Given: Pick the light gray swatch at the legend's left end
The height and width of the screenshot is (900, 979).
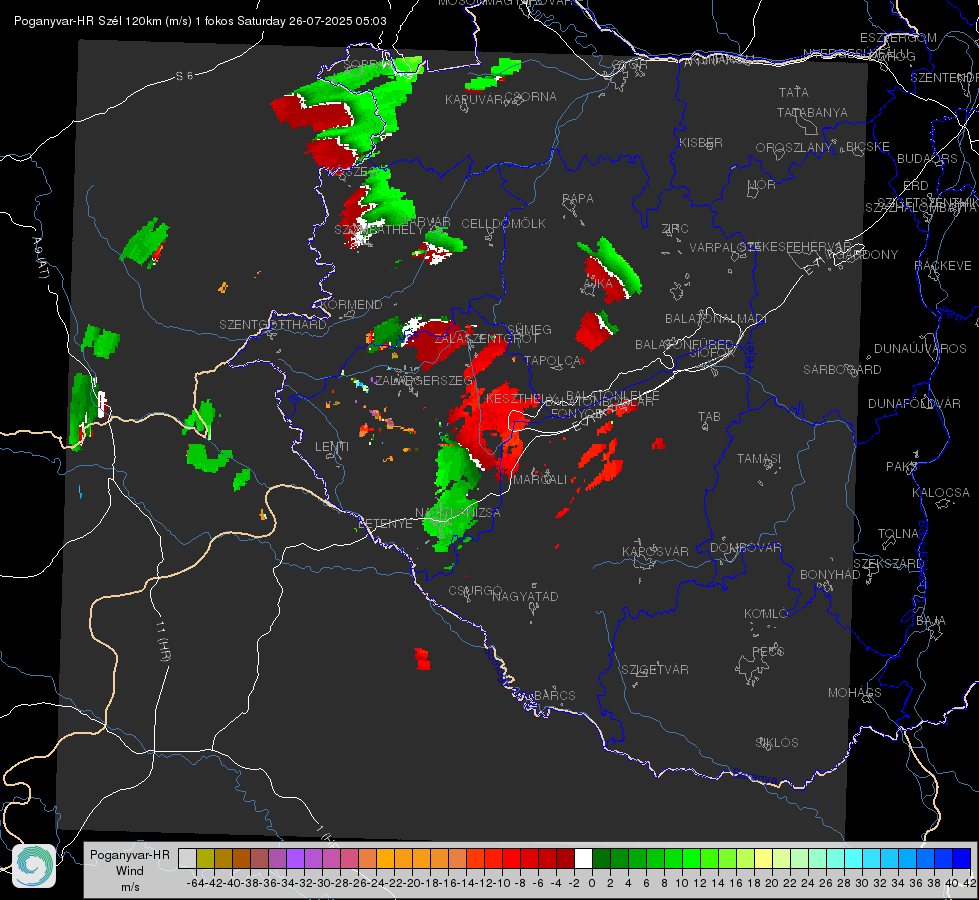Looking at the screenshot, I should tap(187, 858).
